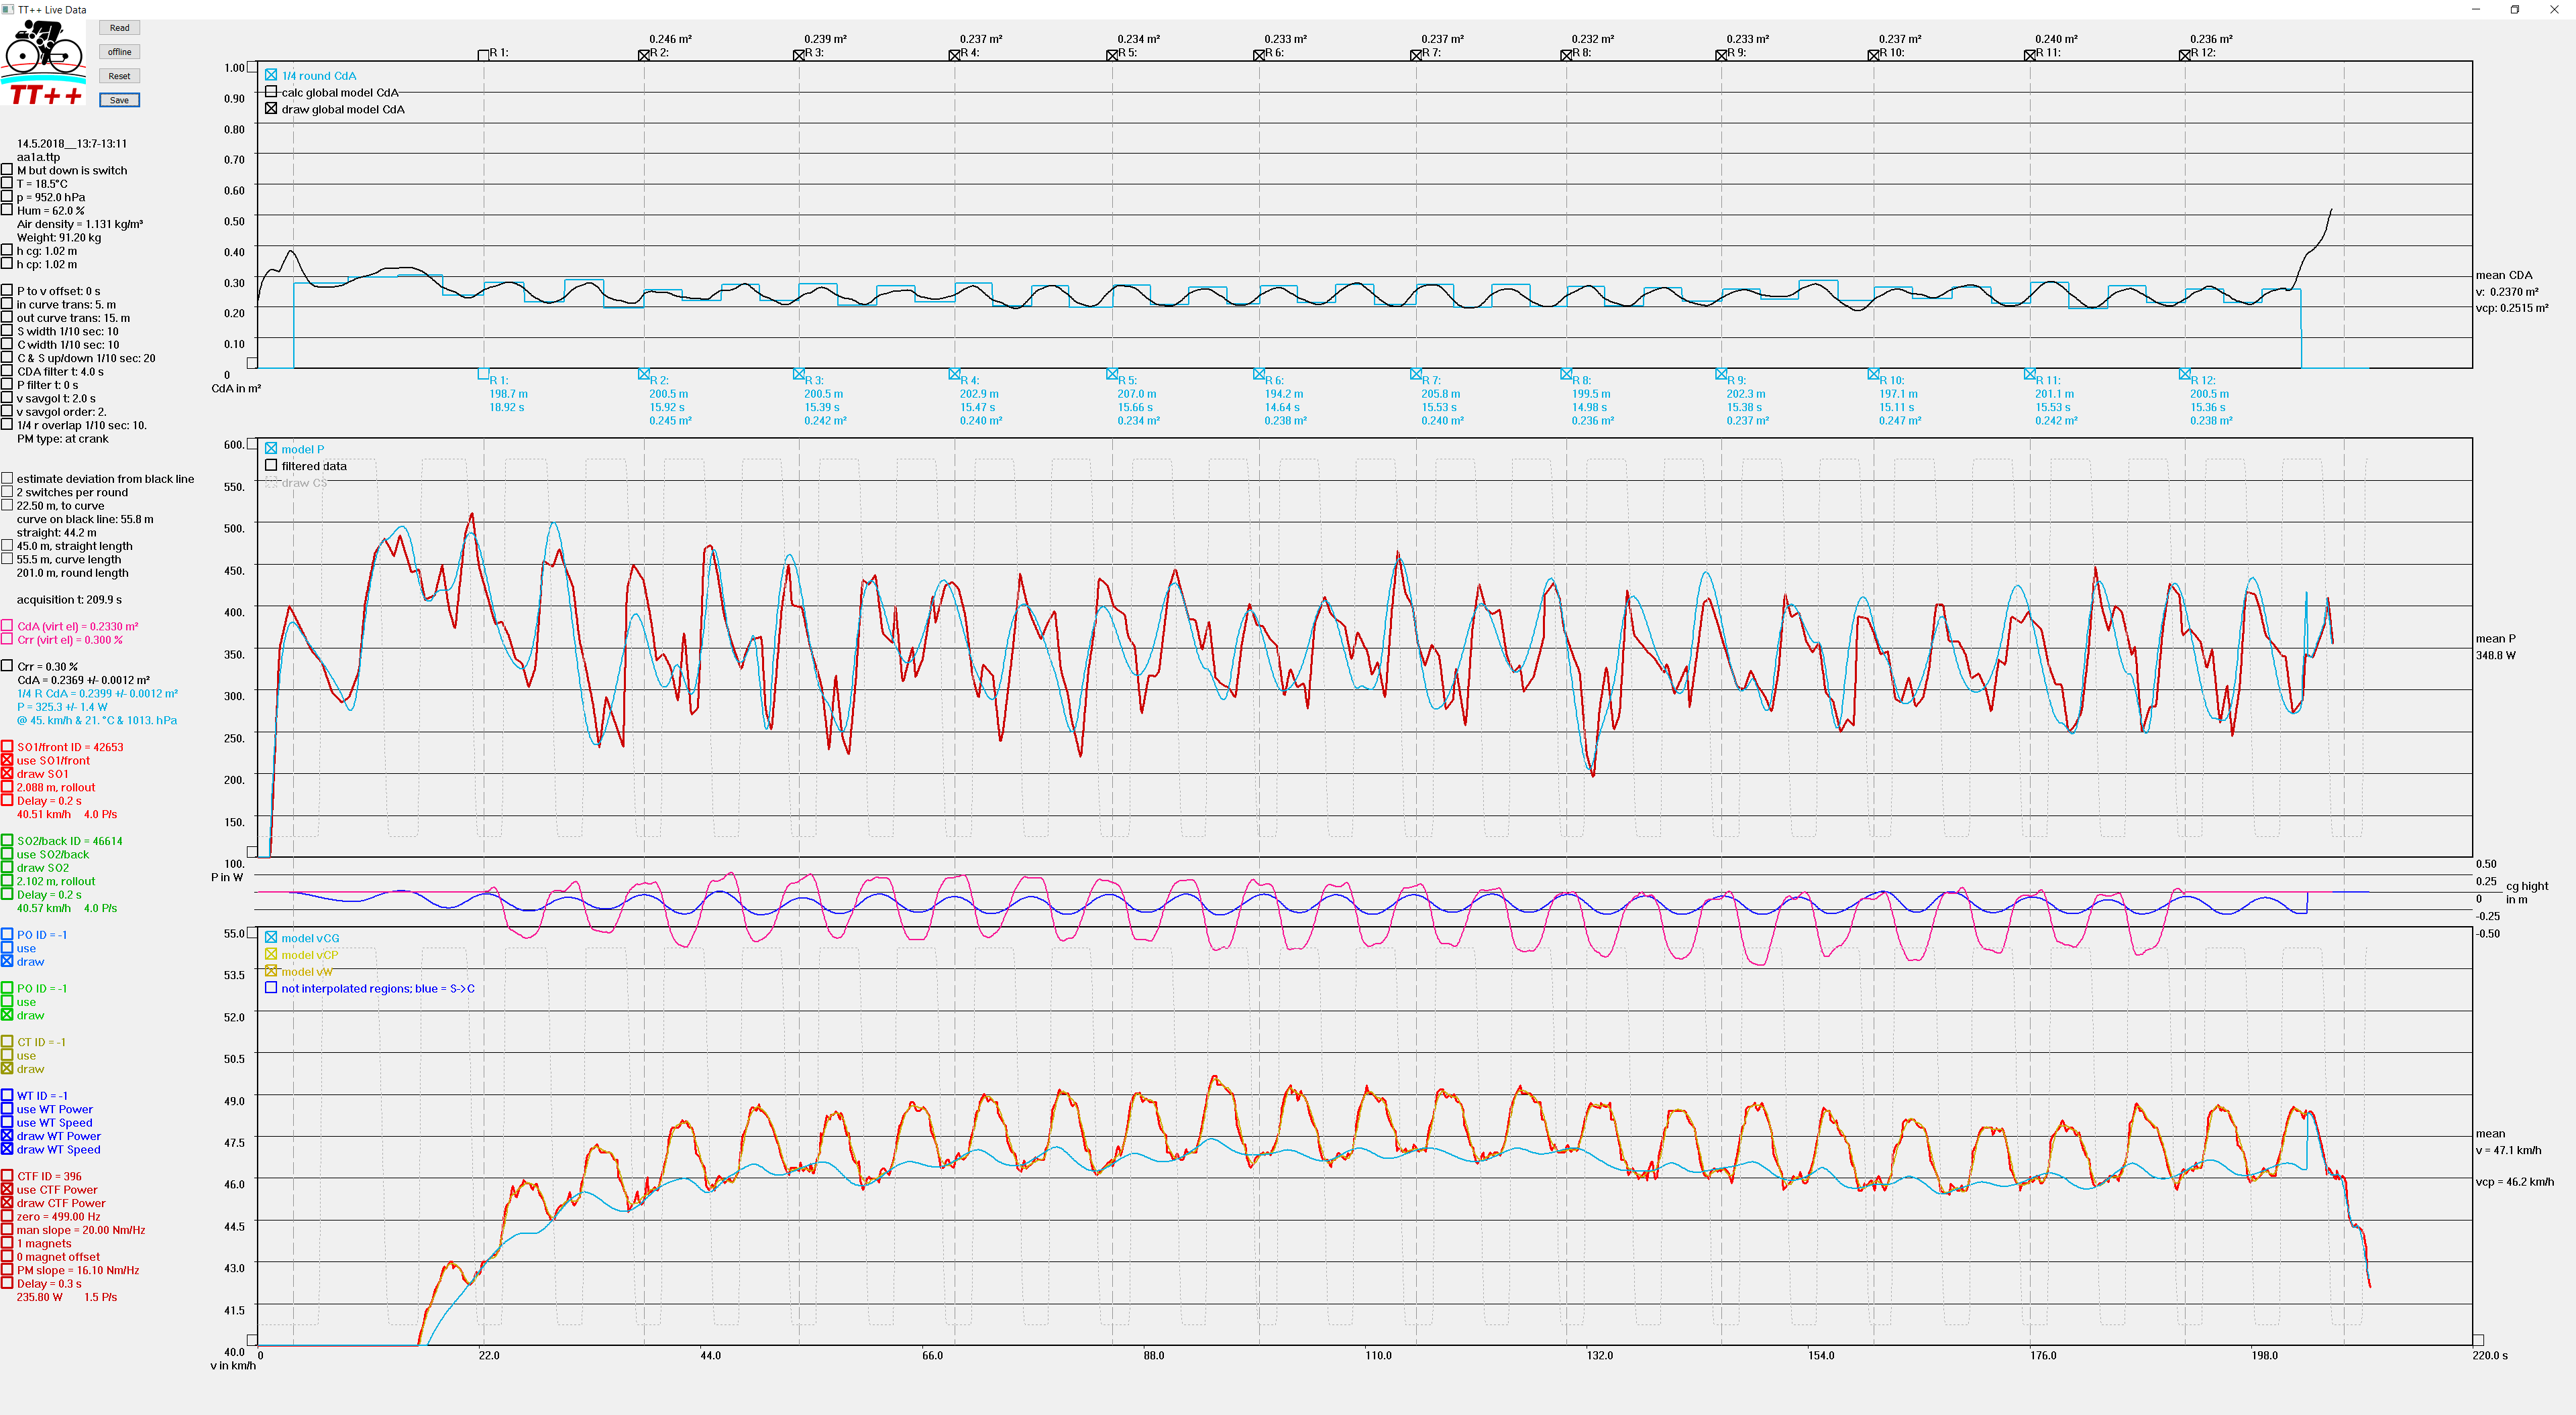Check the T = 18.5°C temperature box
The width and height of the screenshot is (2576, 1415).
(x=7, y=183)
